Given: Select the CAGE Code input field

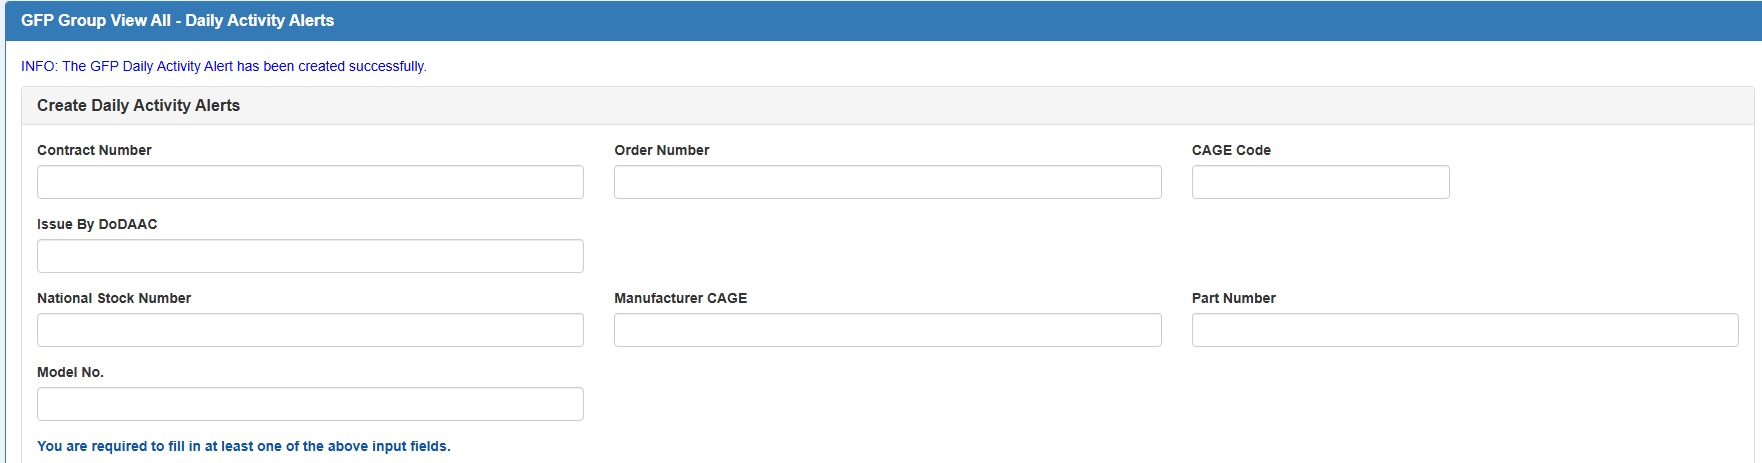Looking at the screenshot, I should [x=1320, y=182].
